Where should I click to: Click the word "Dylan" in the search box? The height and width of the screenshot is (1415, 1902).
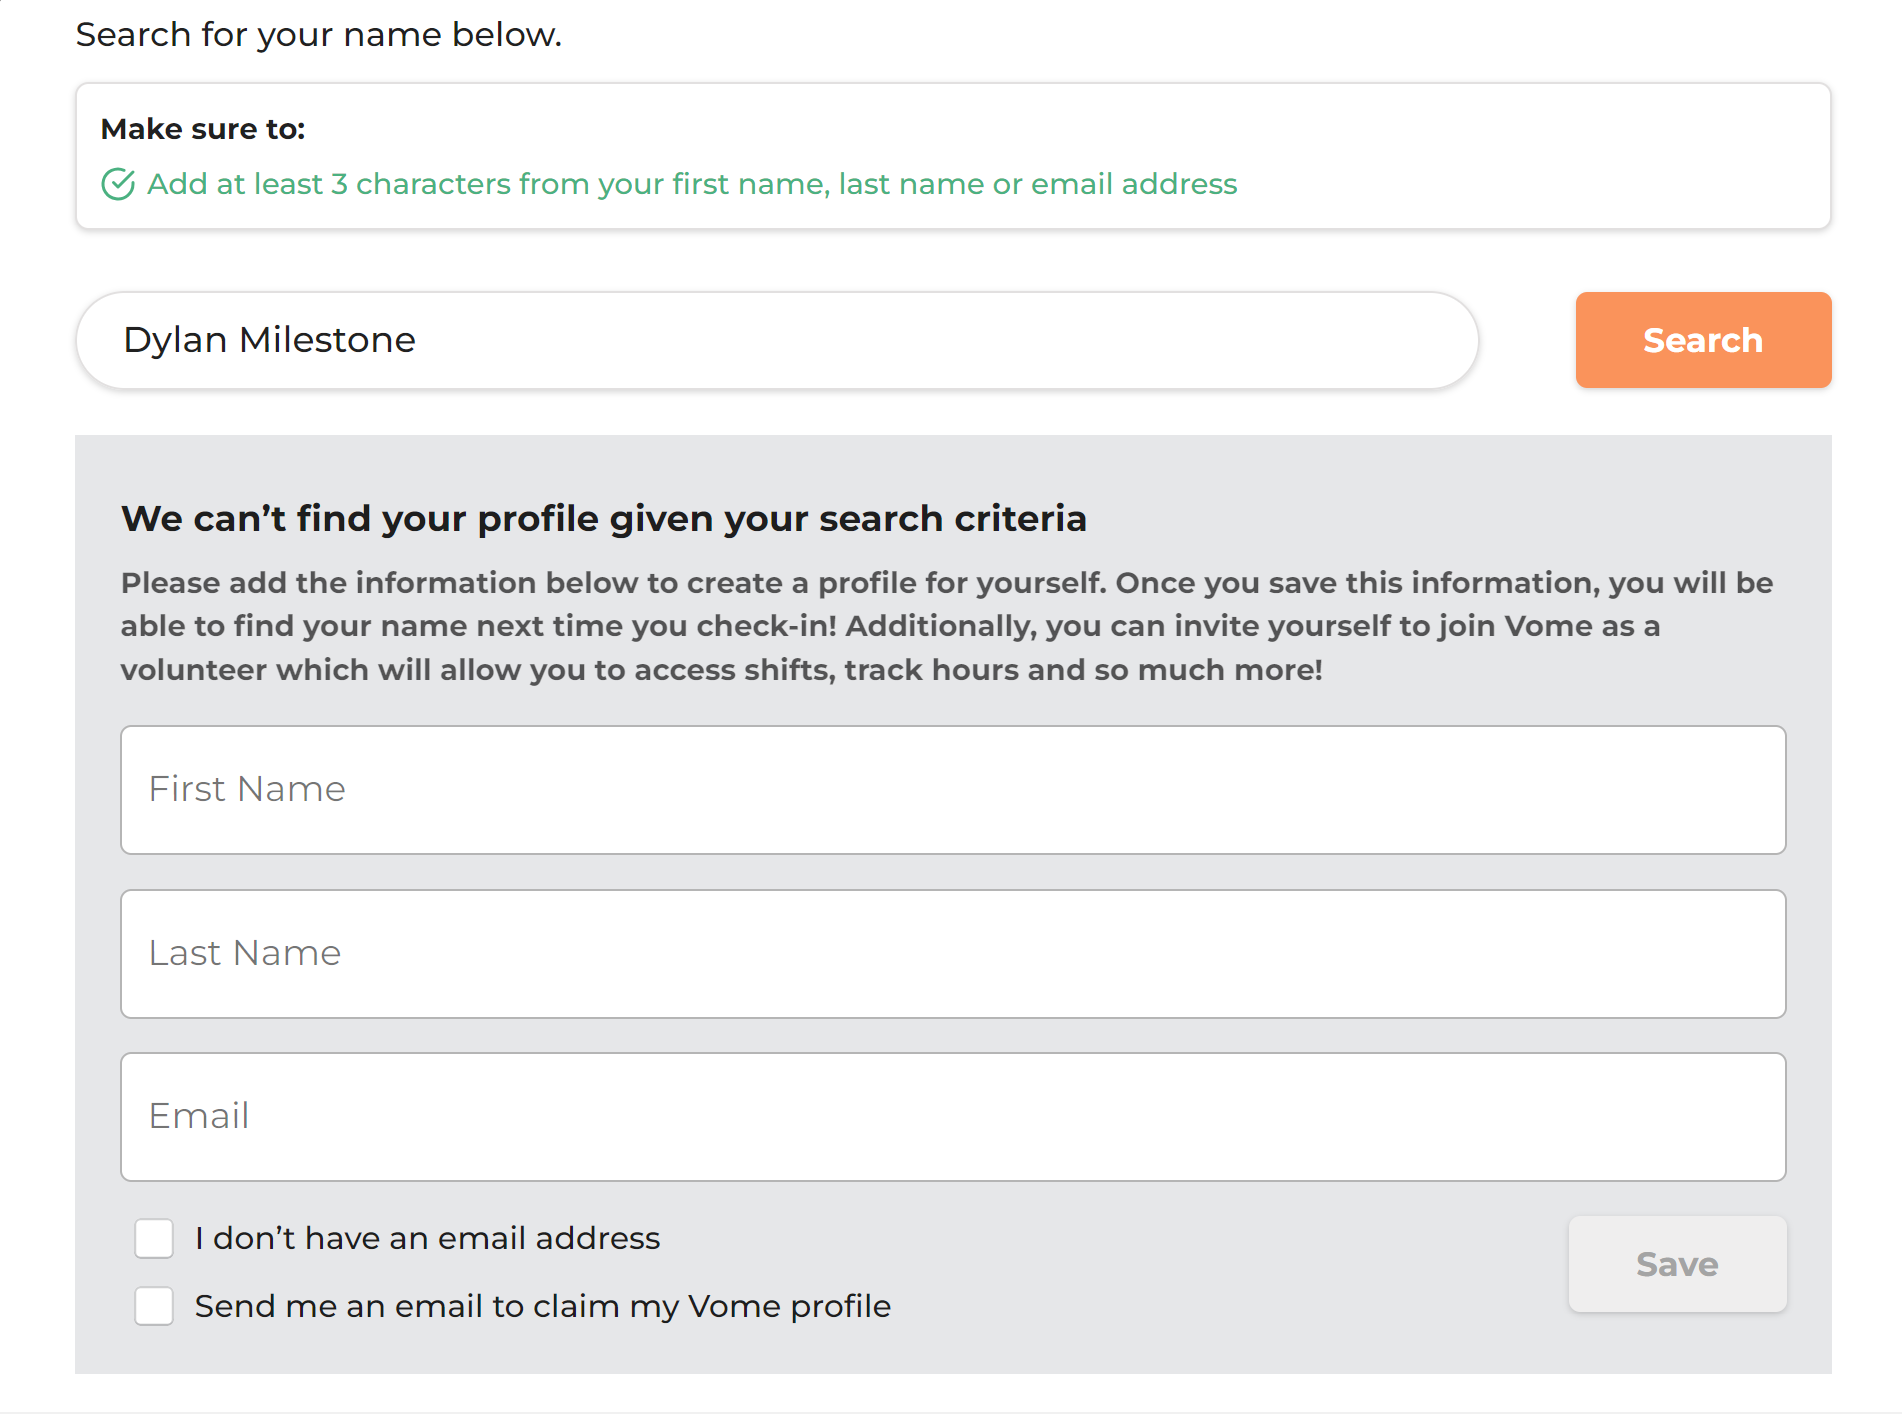175,340
